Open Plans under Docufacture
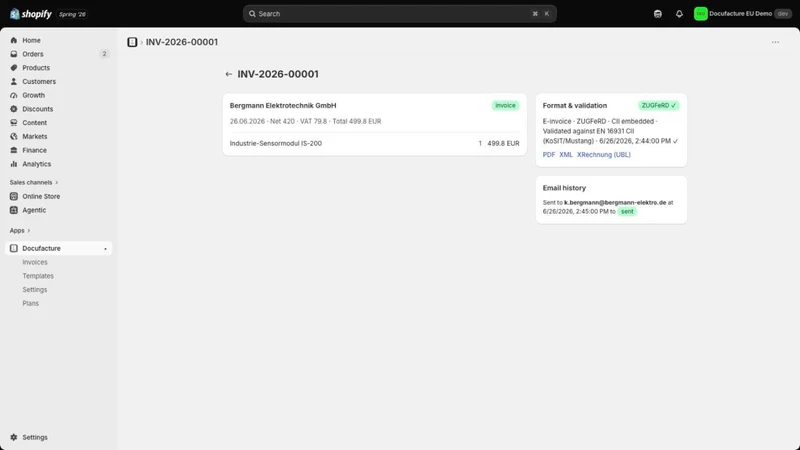Screen dimensions: 800x450 tap(31, 304)
